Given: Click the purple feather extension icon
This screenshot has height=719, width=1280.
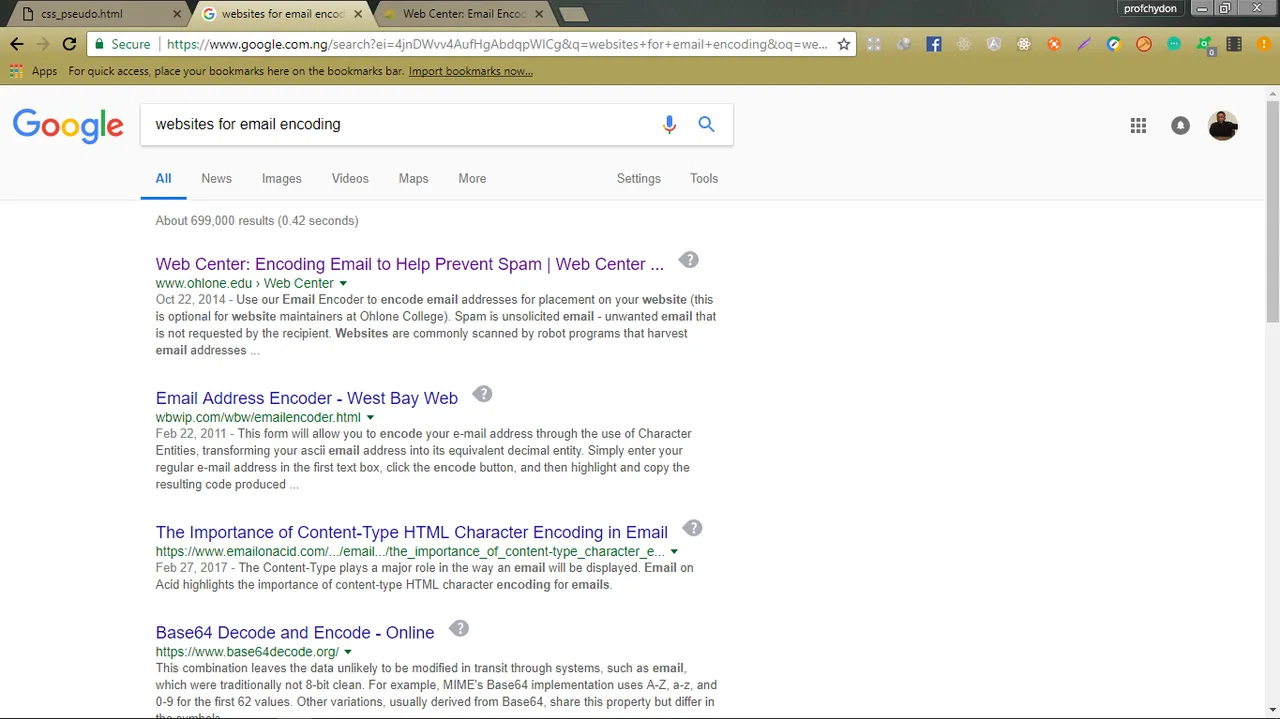Looking at the screenshot, I should pos(1084,44).
